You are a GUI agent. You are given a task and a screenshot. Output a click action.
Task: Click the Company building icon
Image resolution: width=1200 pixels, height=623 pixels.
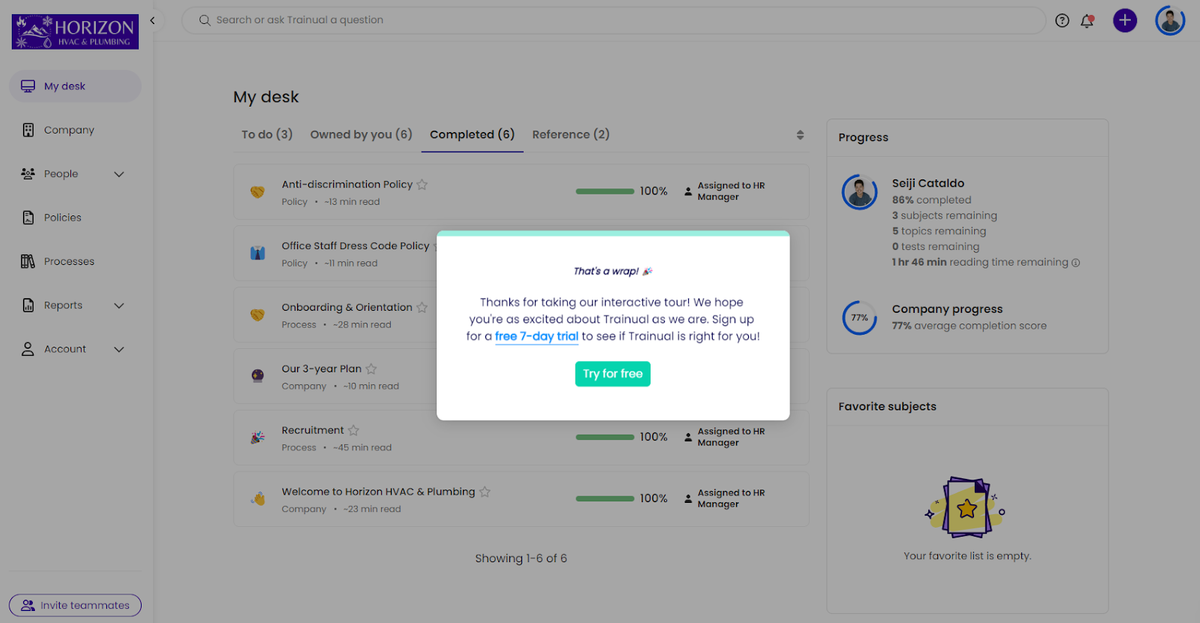[x=28, y=130]
